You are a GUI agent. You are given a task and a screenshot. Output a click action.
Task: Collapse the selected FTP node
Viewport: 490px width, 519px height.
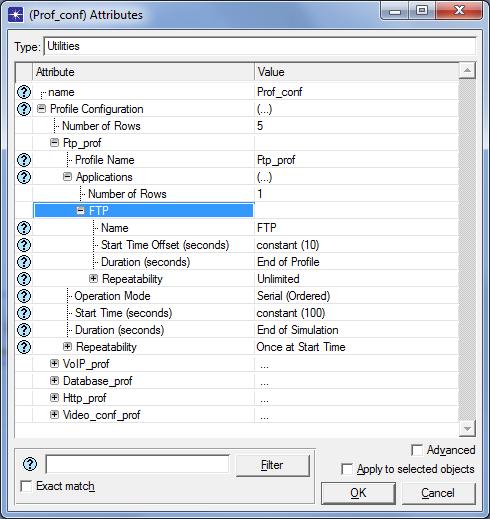click(80, 211)
